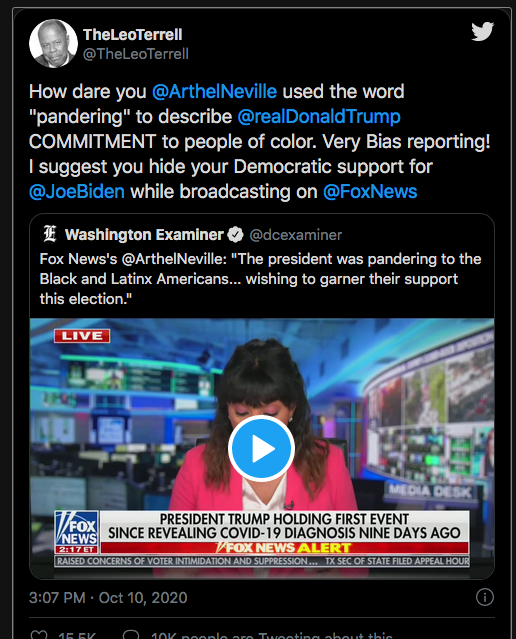The image size is (516, 639).
Task: Open the @ArthelNeville mention link
Action: coord(214,91)
